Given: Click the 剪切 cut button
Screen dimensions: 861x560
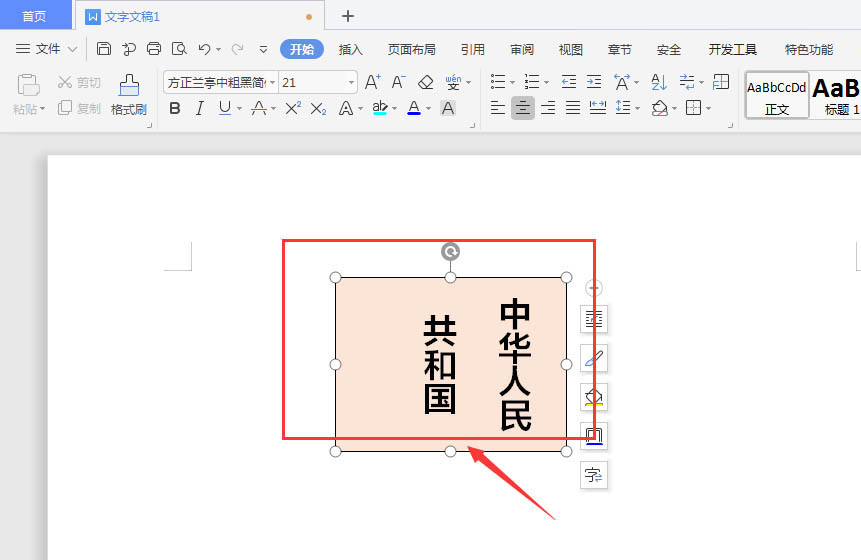Looking at the screenshot, I should 80,82.
